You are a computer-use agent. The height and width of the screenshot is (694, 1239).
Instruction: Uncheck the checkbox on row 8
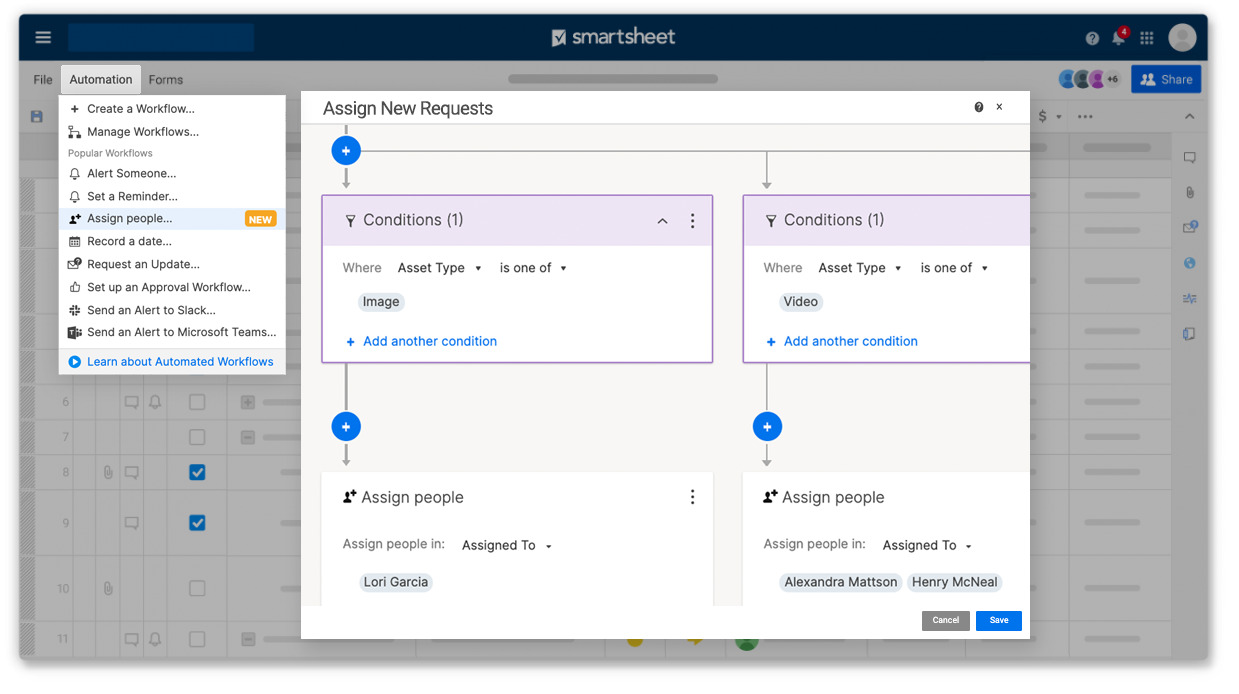tap(197, 471)
